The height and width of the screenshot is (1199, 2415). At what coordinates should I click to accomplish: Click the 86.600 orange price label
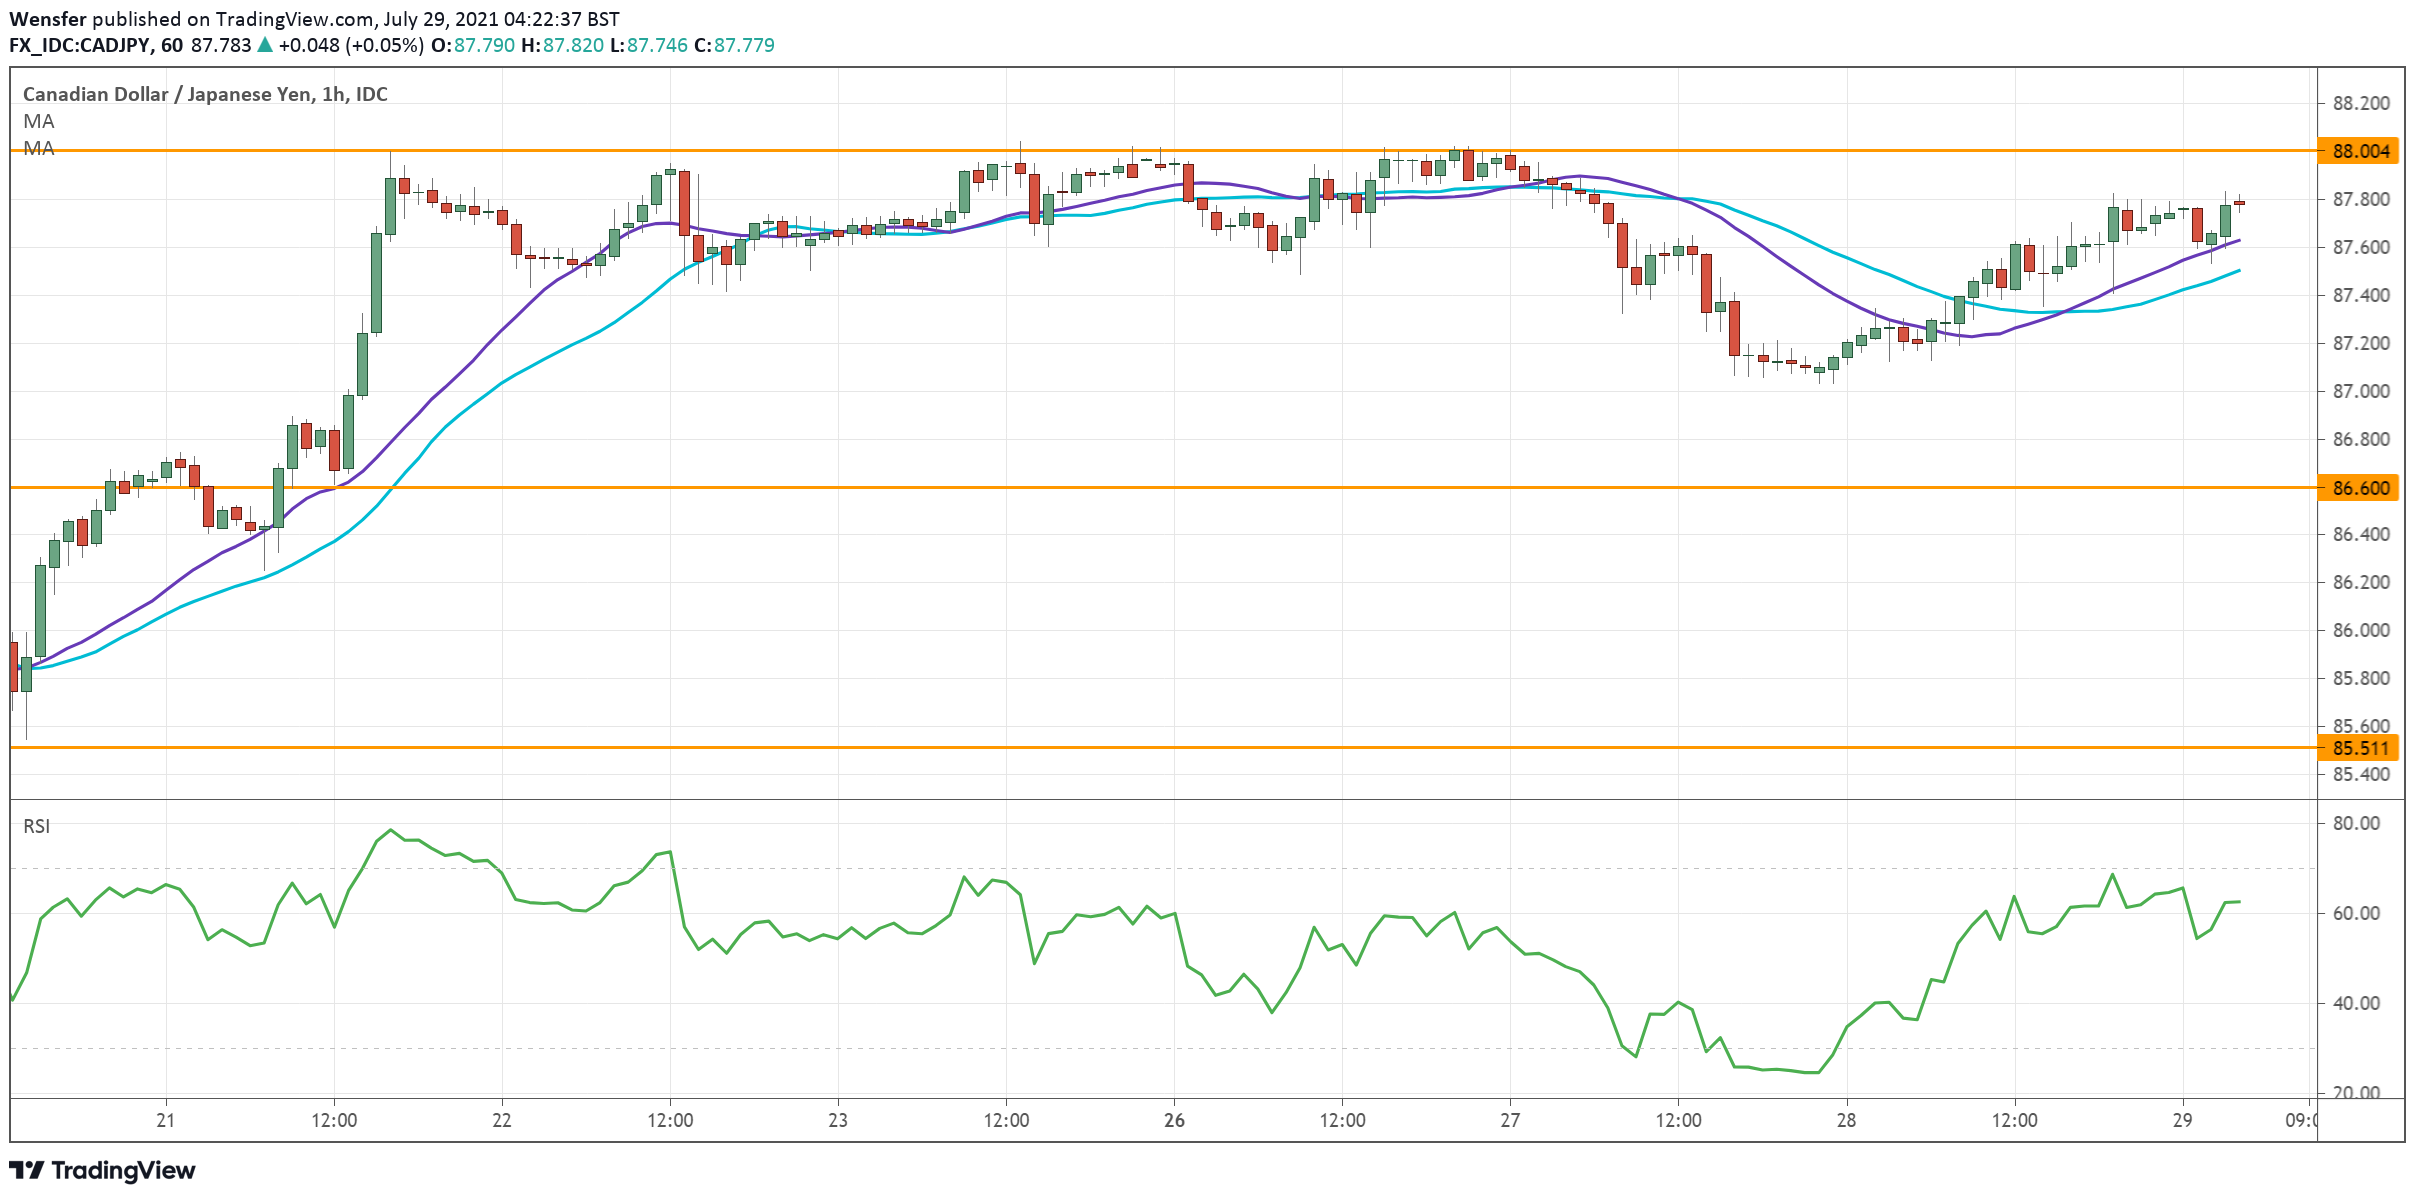pyautogui.click(x=2360, y=488)
